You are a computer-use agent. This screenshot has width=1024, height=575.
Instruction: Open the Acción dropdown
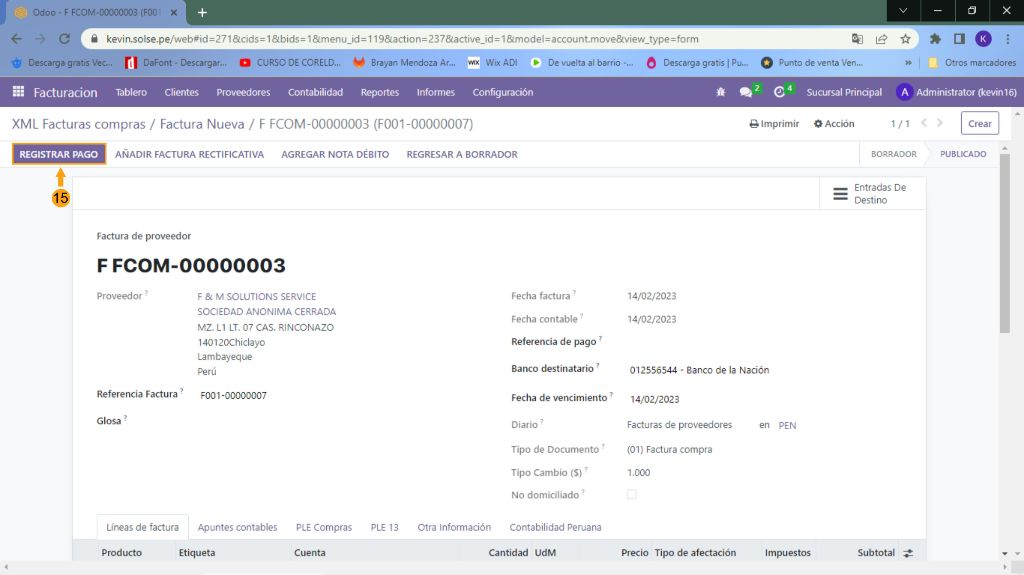click(x=834, y=124)
